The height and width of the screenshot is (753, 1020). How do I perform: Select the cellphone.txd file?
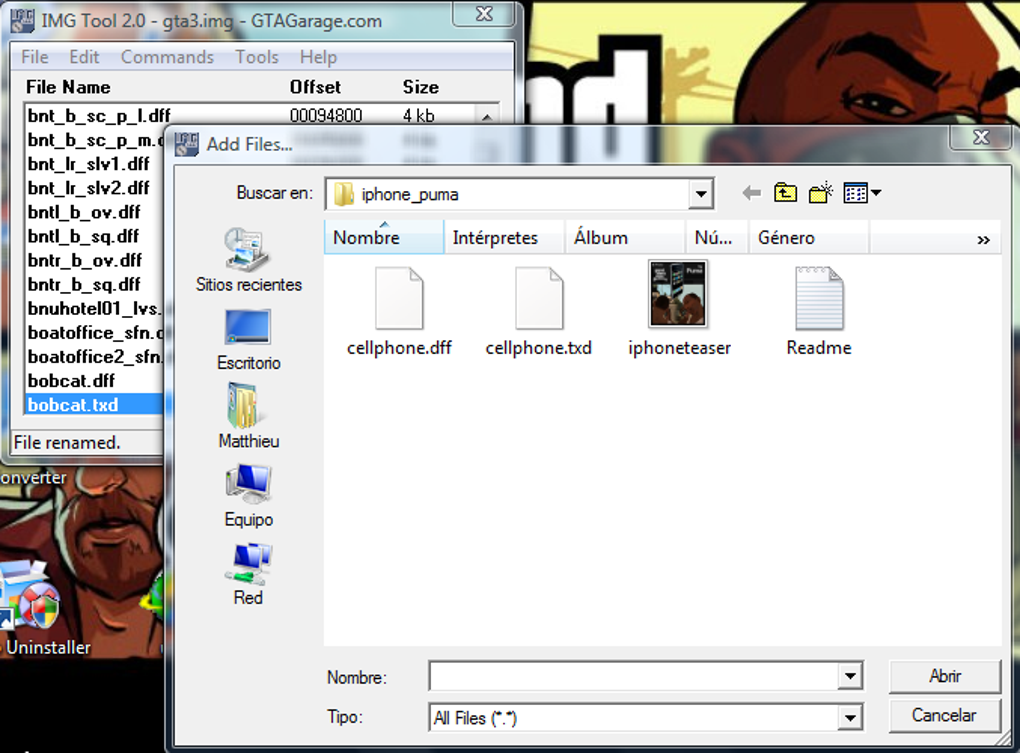(x=539, y=311)
